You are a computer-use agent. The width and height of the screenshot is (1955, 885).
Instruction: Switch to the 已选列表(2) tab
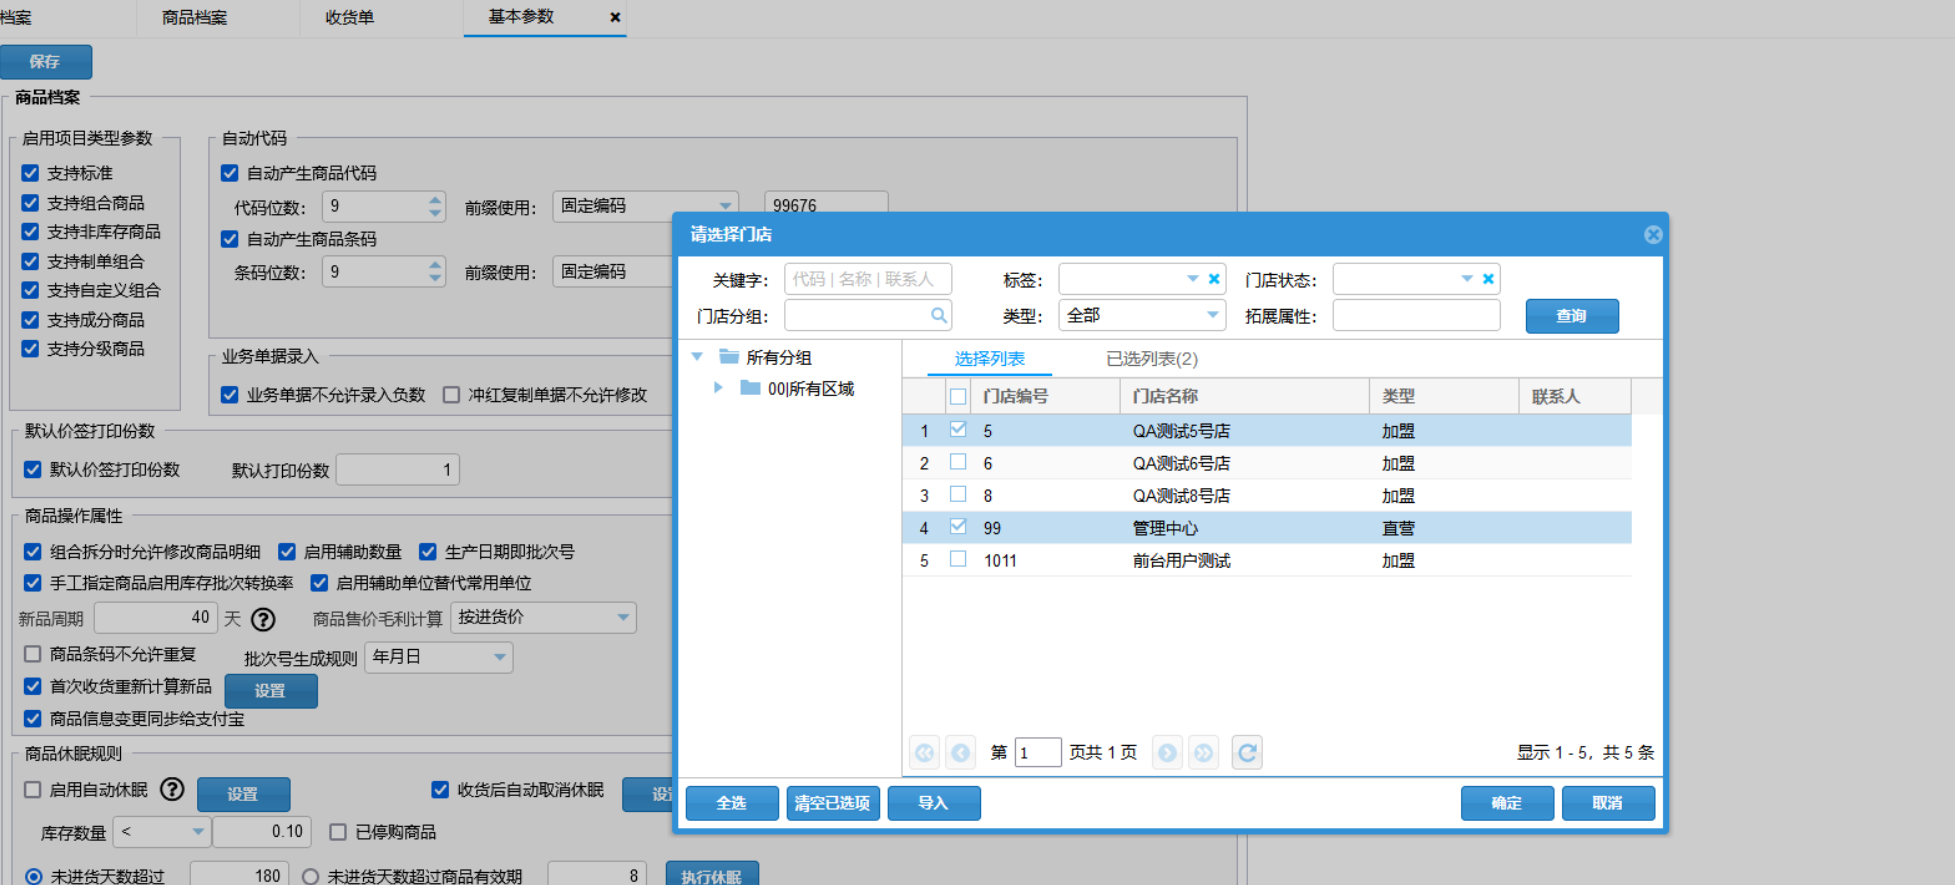1151,359
